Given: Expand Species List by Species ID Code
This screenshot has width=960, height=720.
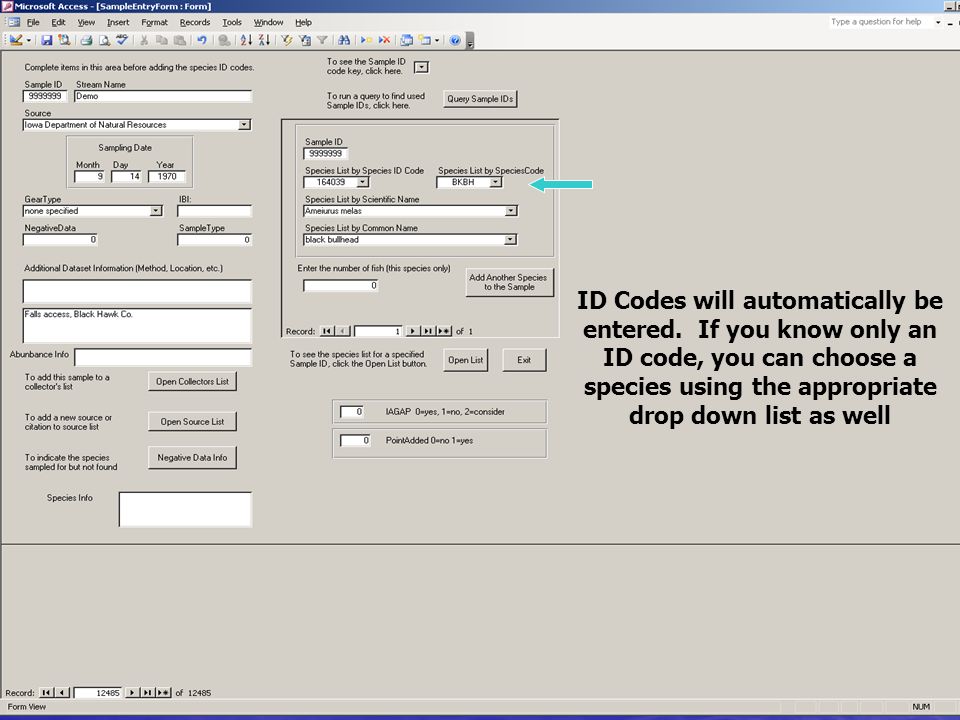Looking at the screenshot, I should click(362, 182).
